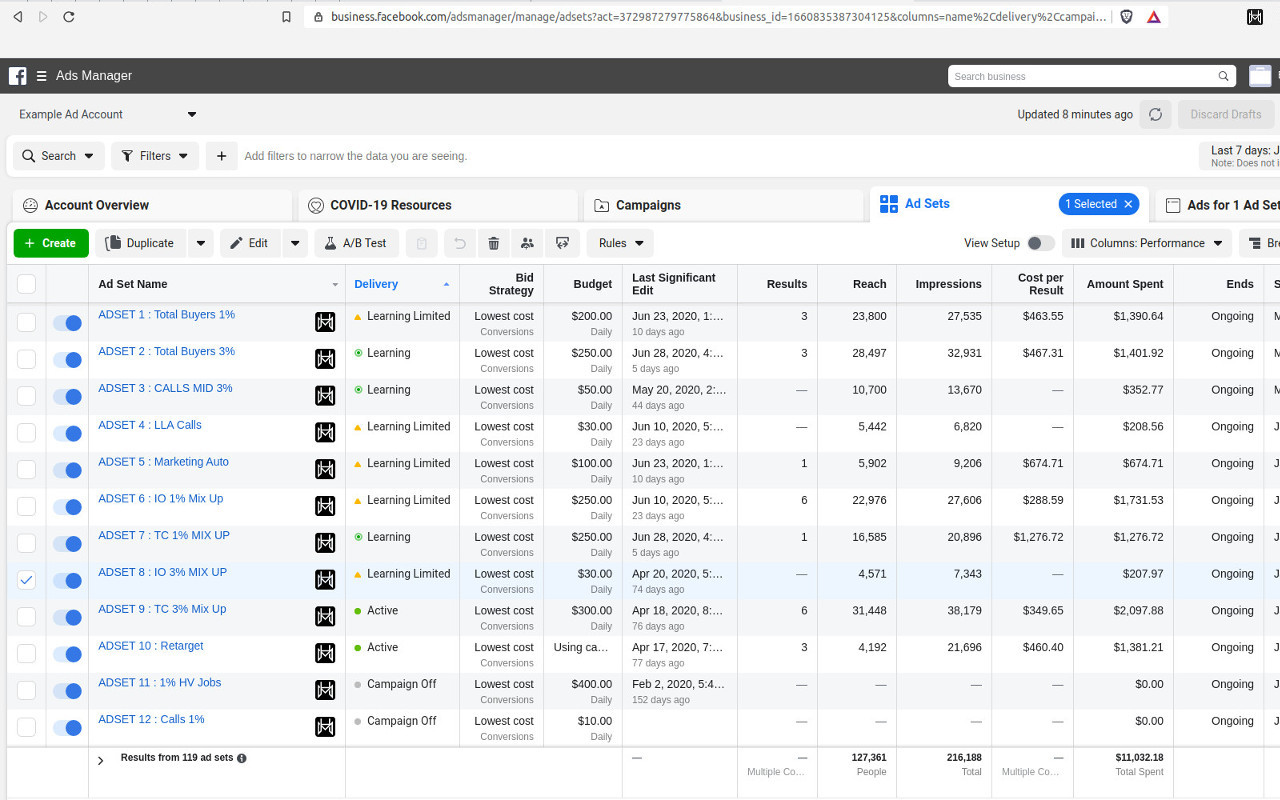Expand the Results from 119 ad sets row
Viewport: 1280px width, 800px height.
tap(100, 761)
